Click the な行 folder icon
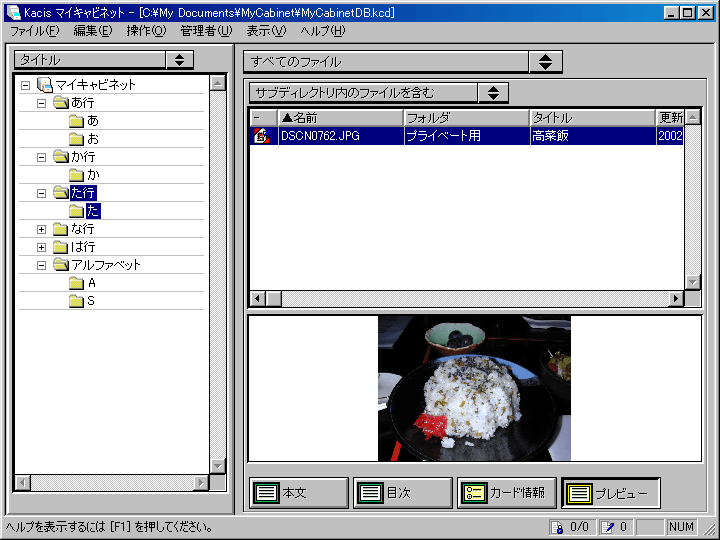Screen dimensions: 720x540 pos(60,229)
